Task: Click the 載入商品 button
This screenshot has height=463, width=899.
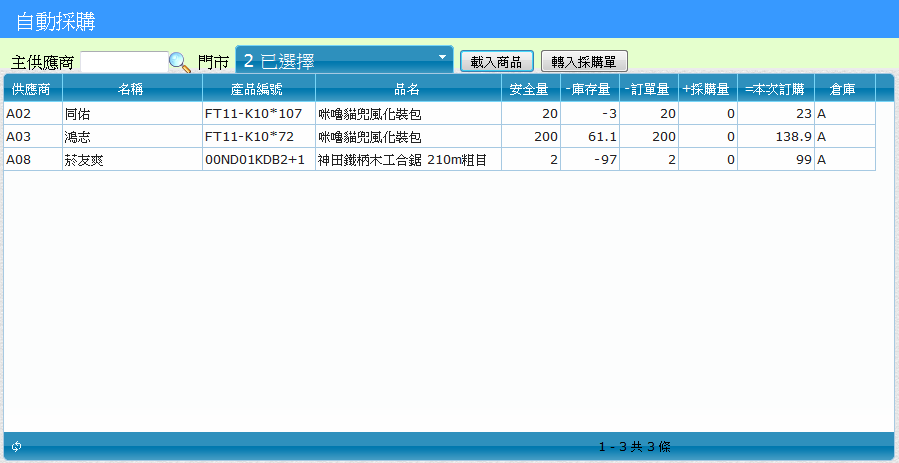Action: click(497, 61)
